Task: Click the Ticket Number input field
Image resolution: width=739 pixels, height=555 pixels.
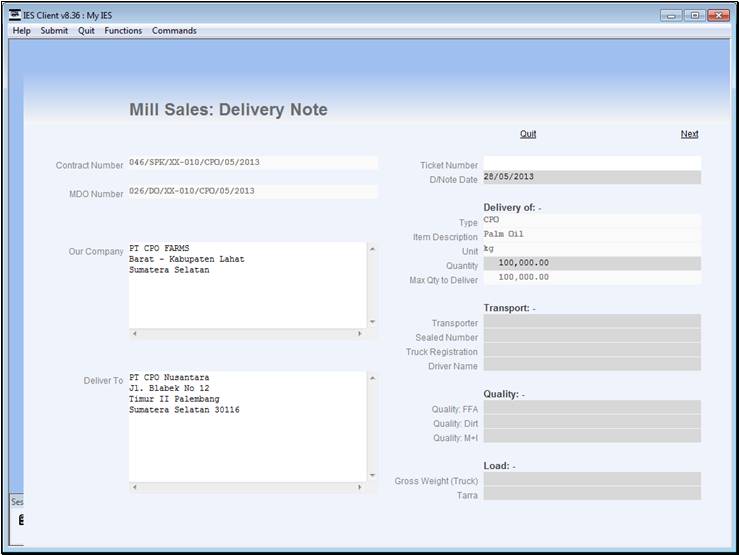Action: 592,163
